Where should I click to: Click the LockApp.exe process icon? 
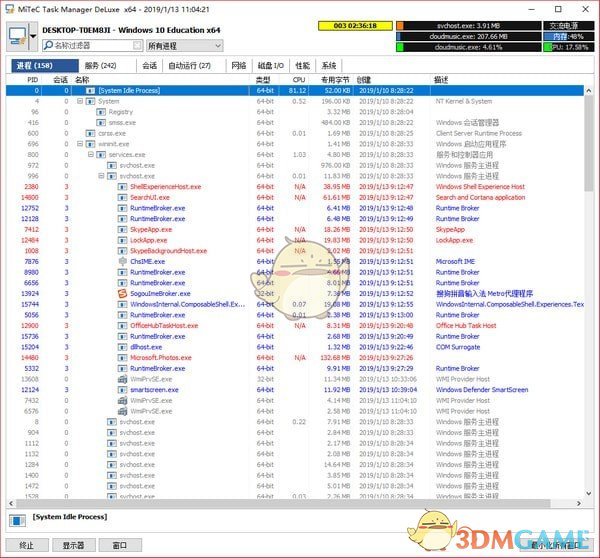click(122, 240)
